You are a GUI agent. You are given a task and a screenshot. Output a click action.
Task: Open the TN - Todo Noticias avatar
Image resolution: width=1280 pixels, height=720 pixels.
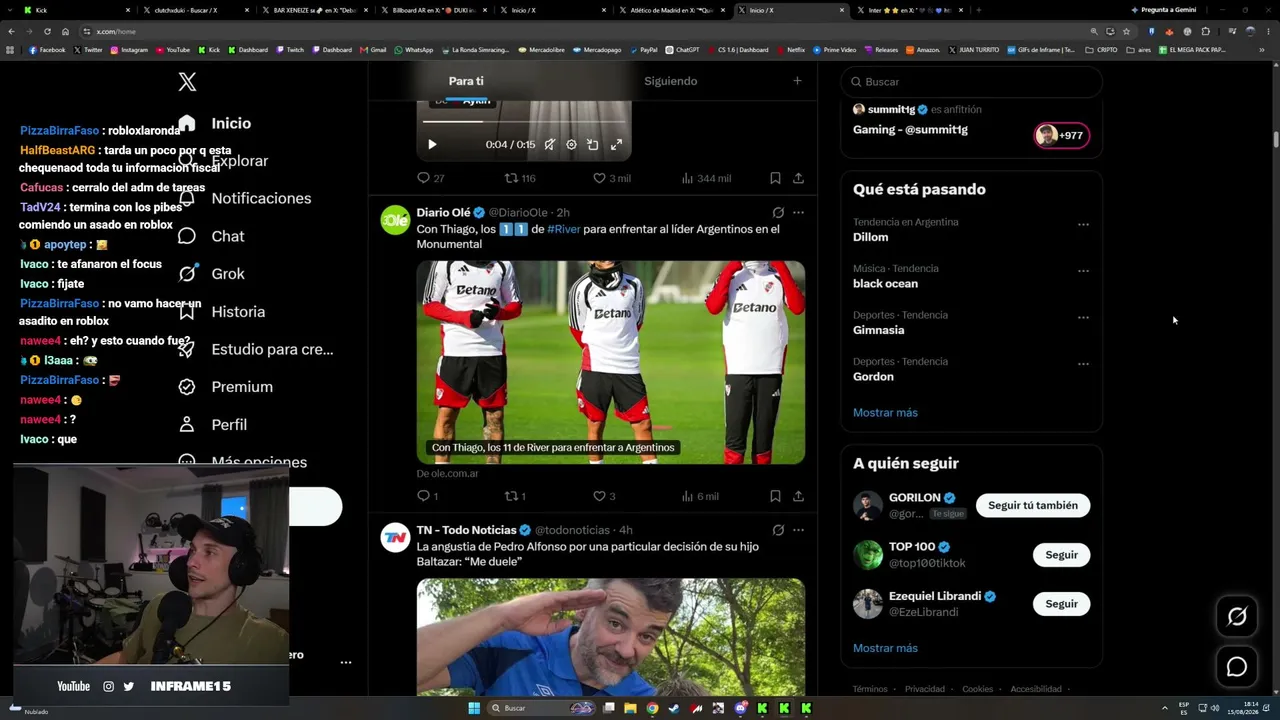[395, 538]
